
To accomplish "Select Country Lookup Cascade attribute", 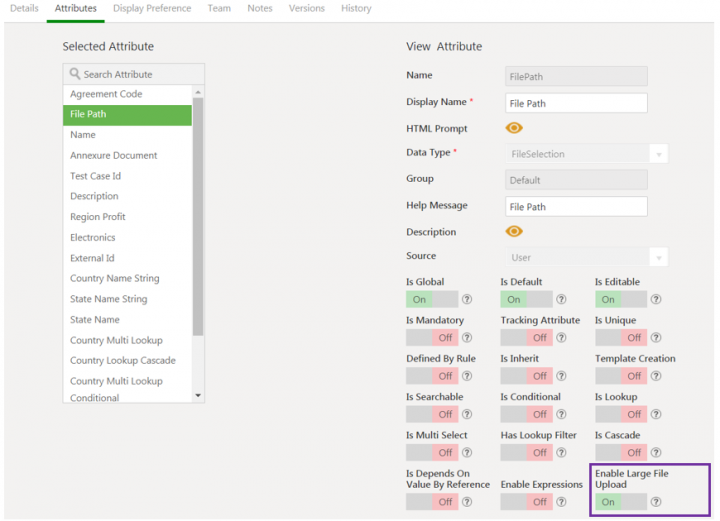I will point(122,360).
